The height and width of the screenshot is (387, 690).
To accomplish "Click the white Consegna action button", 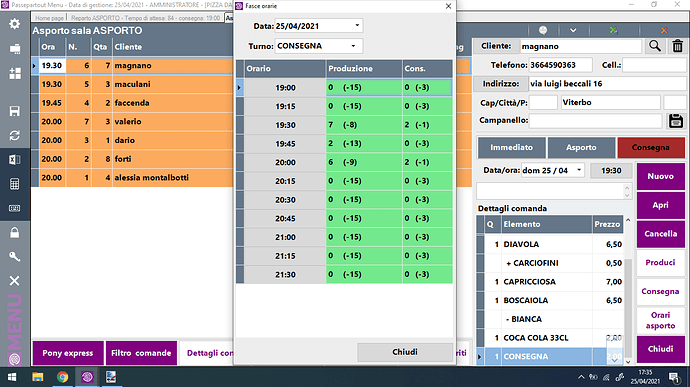I will (661, 291).
